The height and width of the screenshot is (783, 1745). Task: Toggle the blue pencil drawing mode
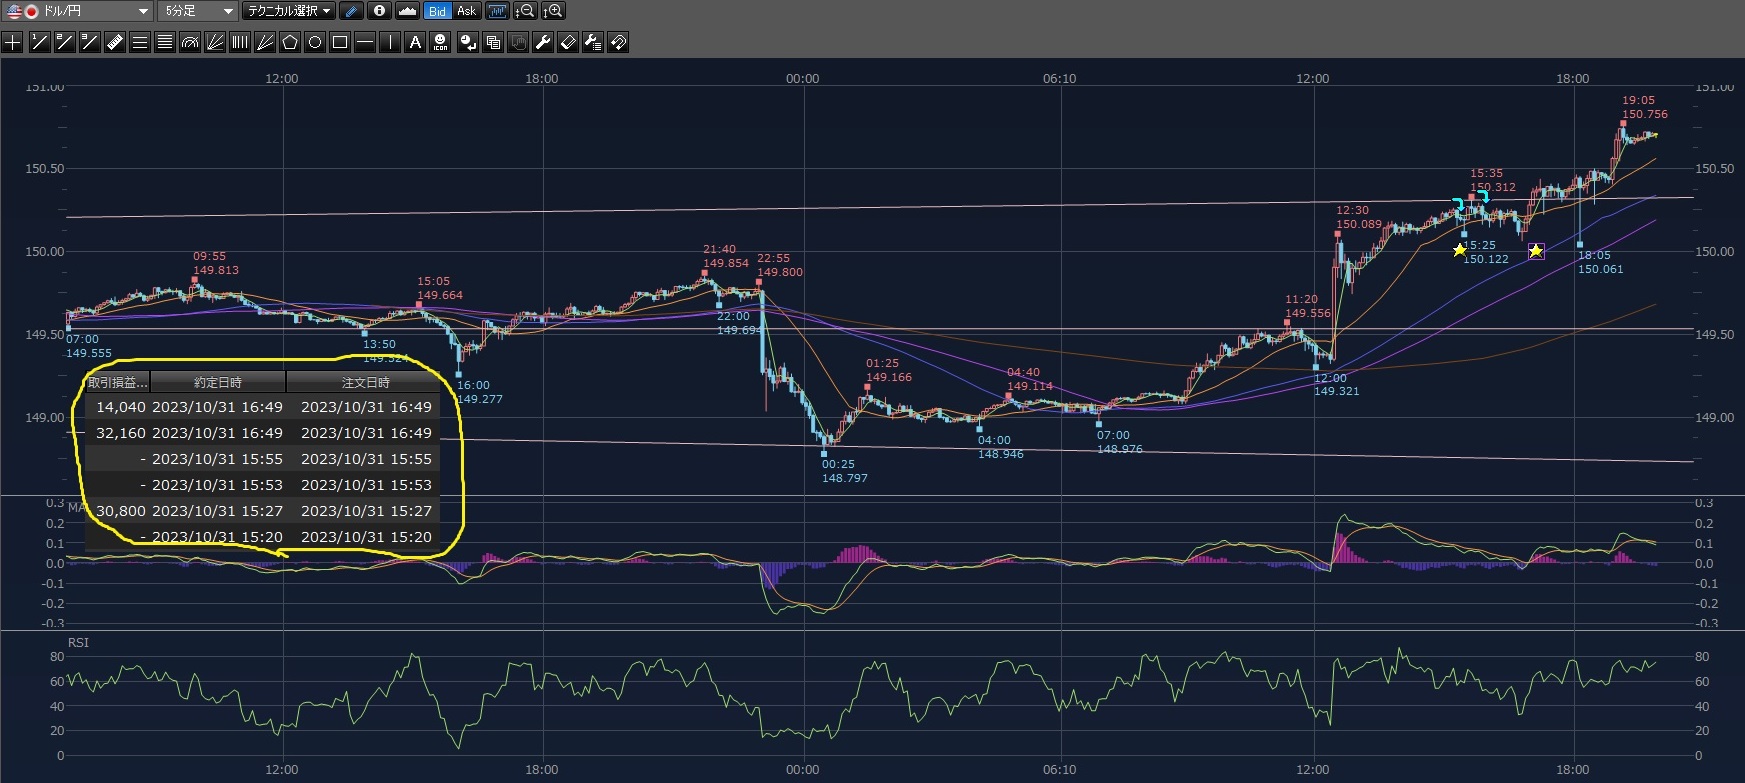coord(351,11)
